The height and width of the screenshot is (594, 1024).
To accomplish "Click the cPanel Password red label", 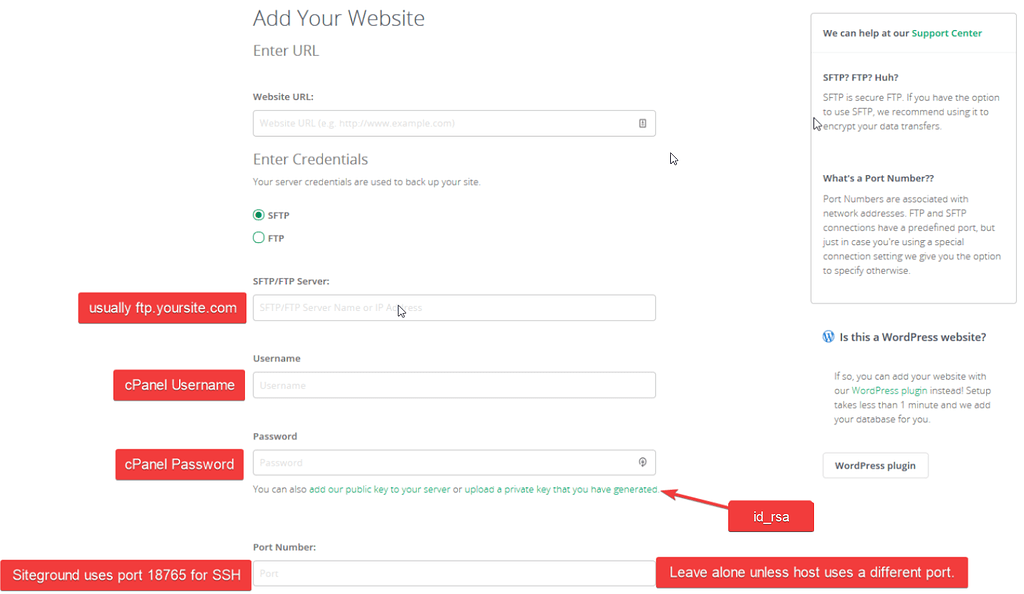I will 180,464.
